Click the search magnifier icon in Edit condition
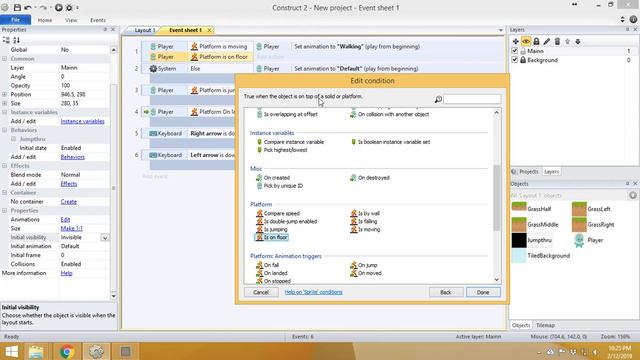This screenshot has height=360, width=640. click(438, 99)
